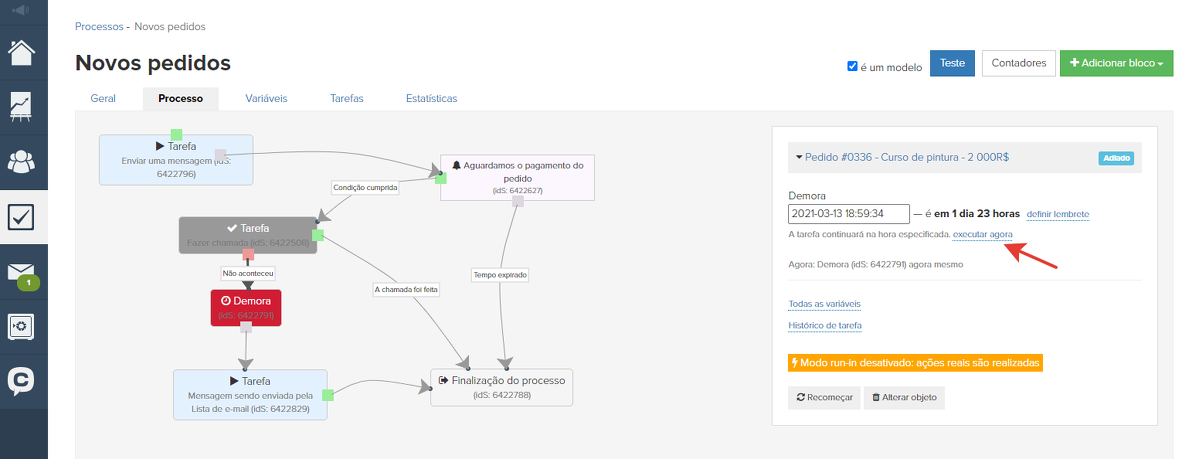Open the safe vault icon in sidebar
The image size is (1199, 459).
point(23,326)
